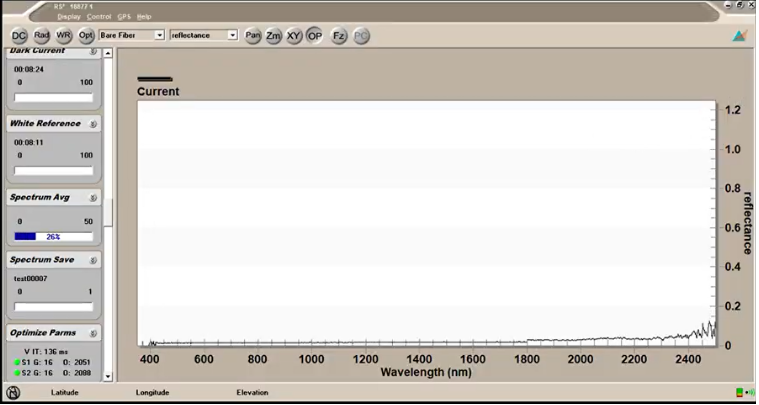Viewport: 759px width, 405px height.
Task: Activate the Zm zoom tool
Action: pos(273,36)
